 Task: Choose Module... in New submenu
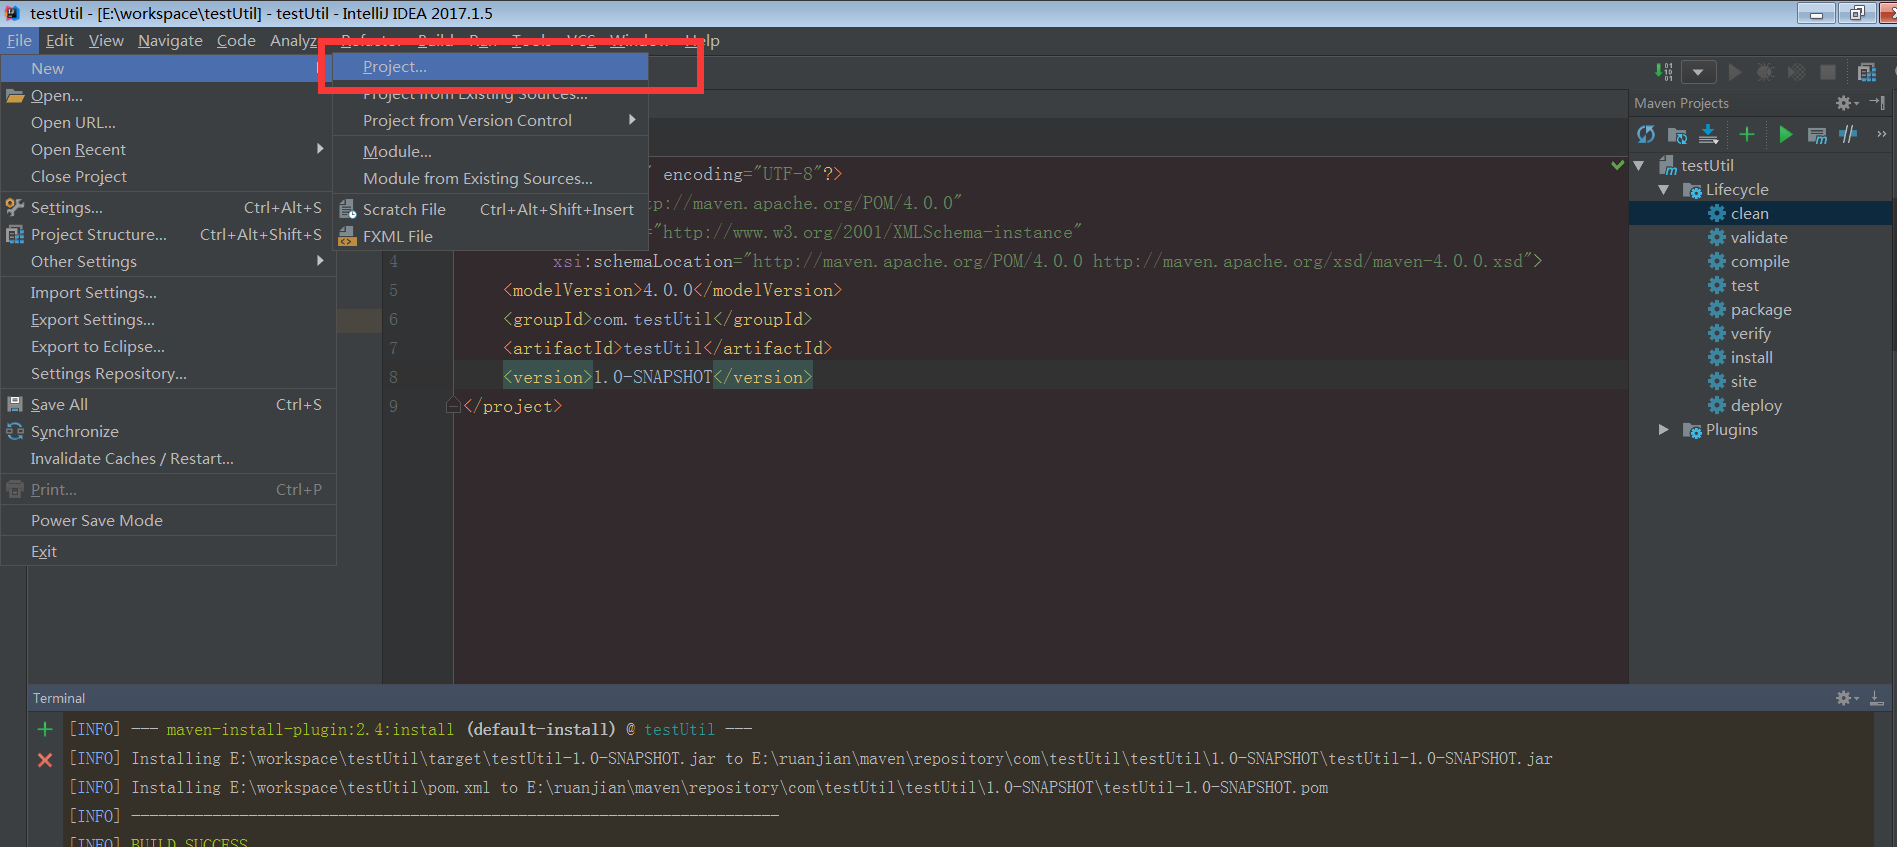click(490, 151)
